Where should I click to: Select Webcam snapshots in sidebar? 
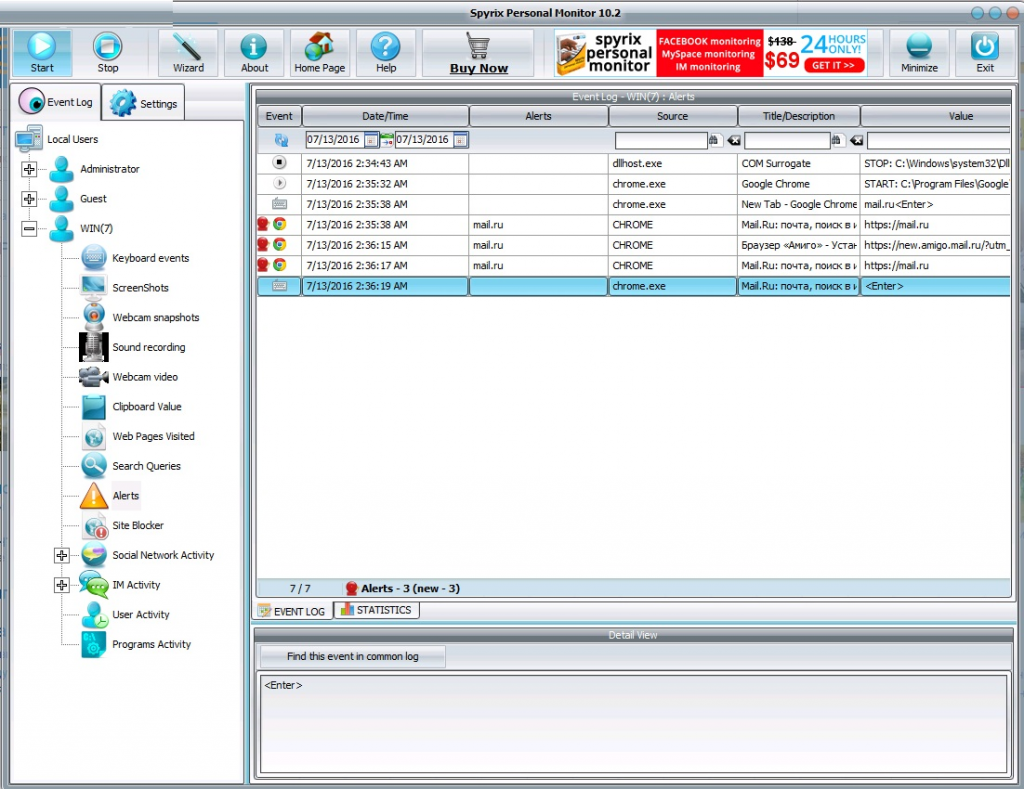pos(155,318)
